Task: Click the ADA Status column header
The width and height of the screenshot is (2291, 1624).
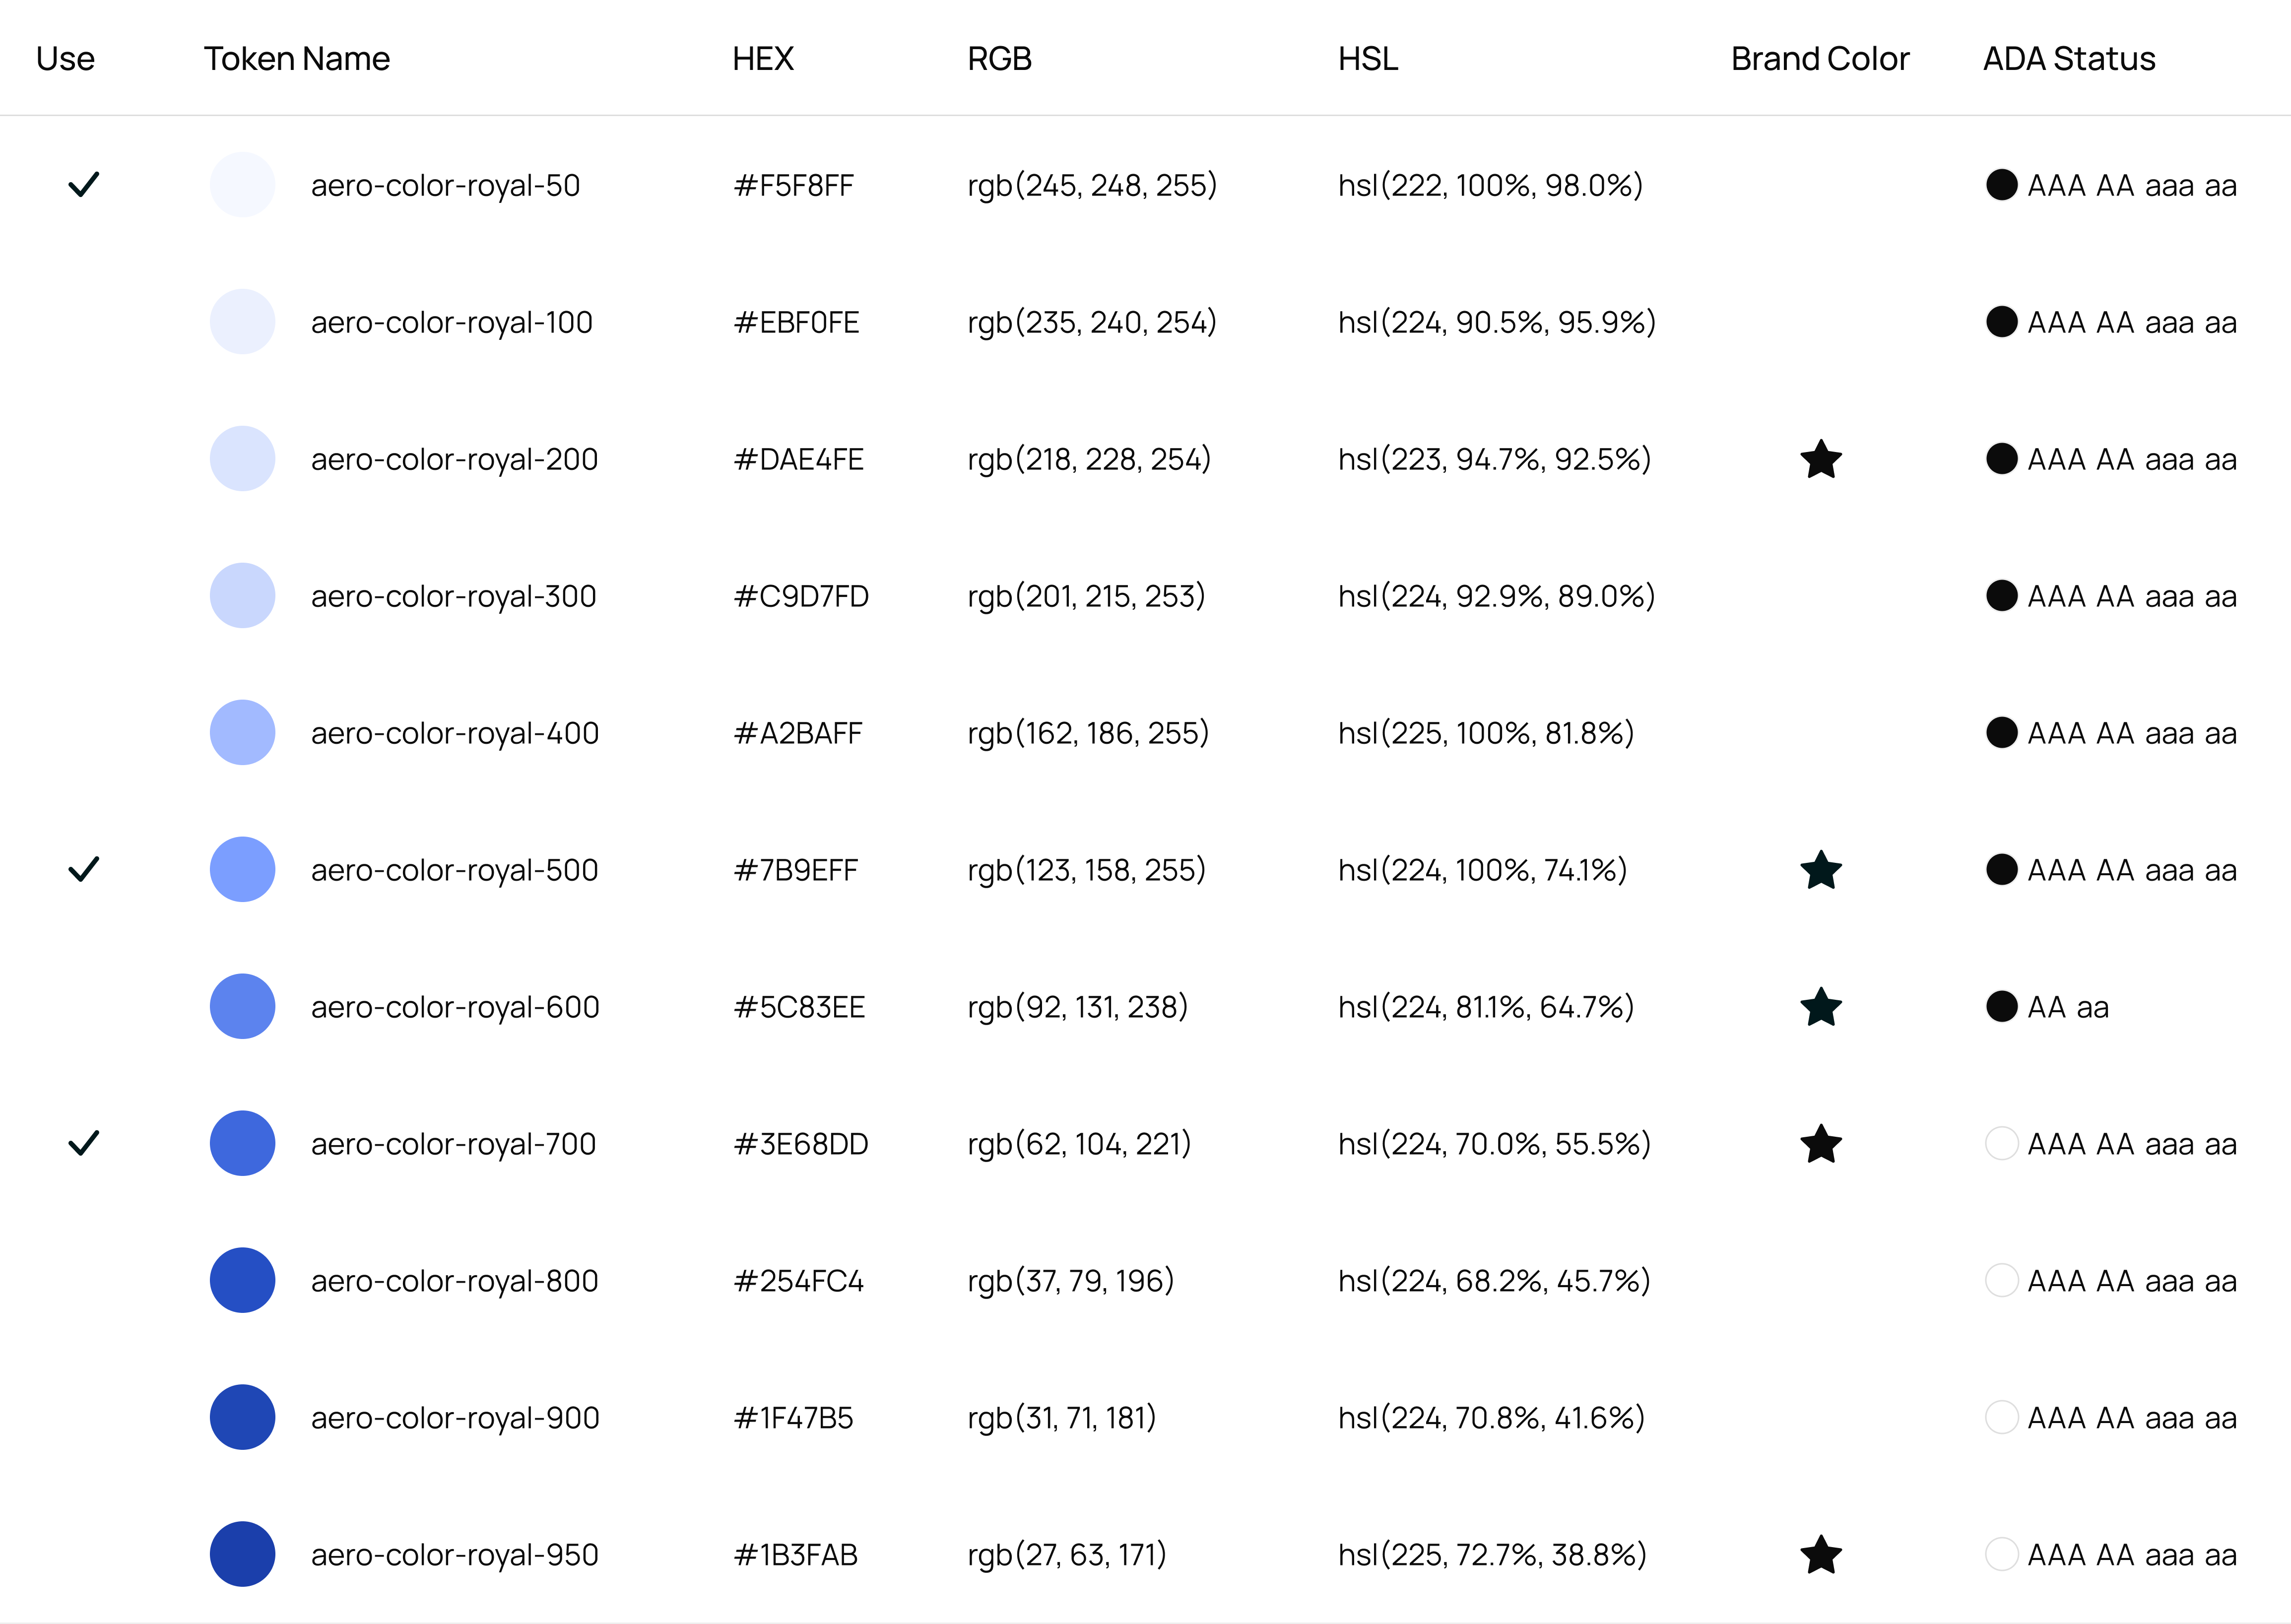Action: tap(2069, 59)
